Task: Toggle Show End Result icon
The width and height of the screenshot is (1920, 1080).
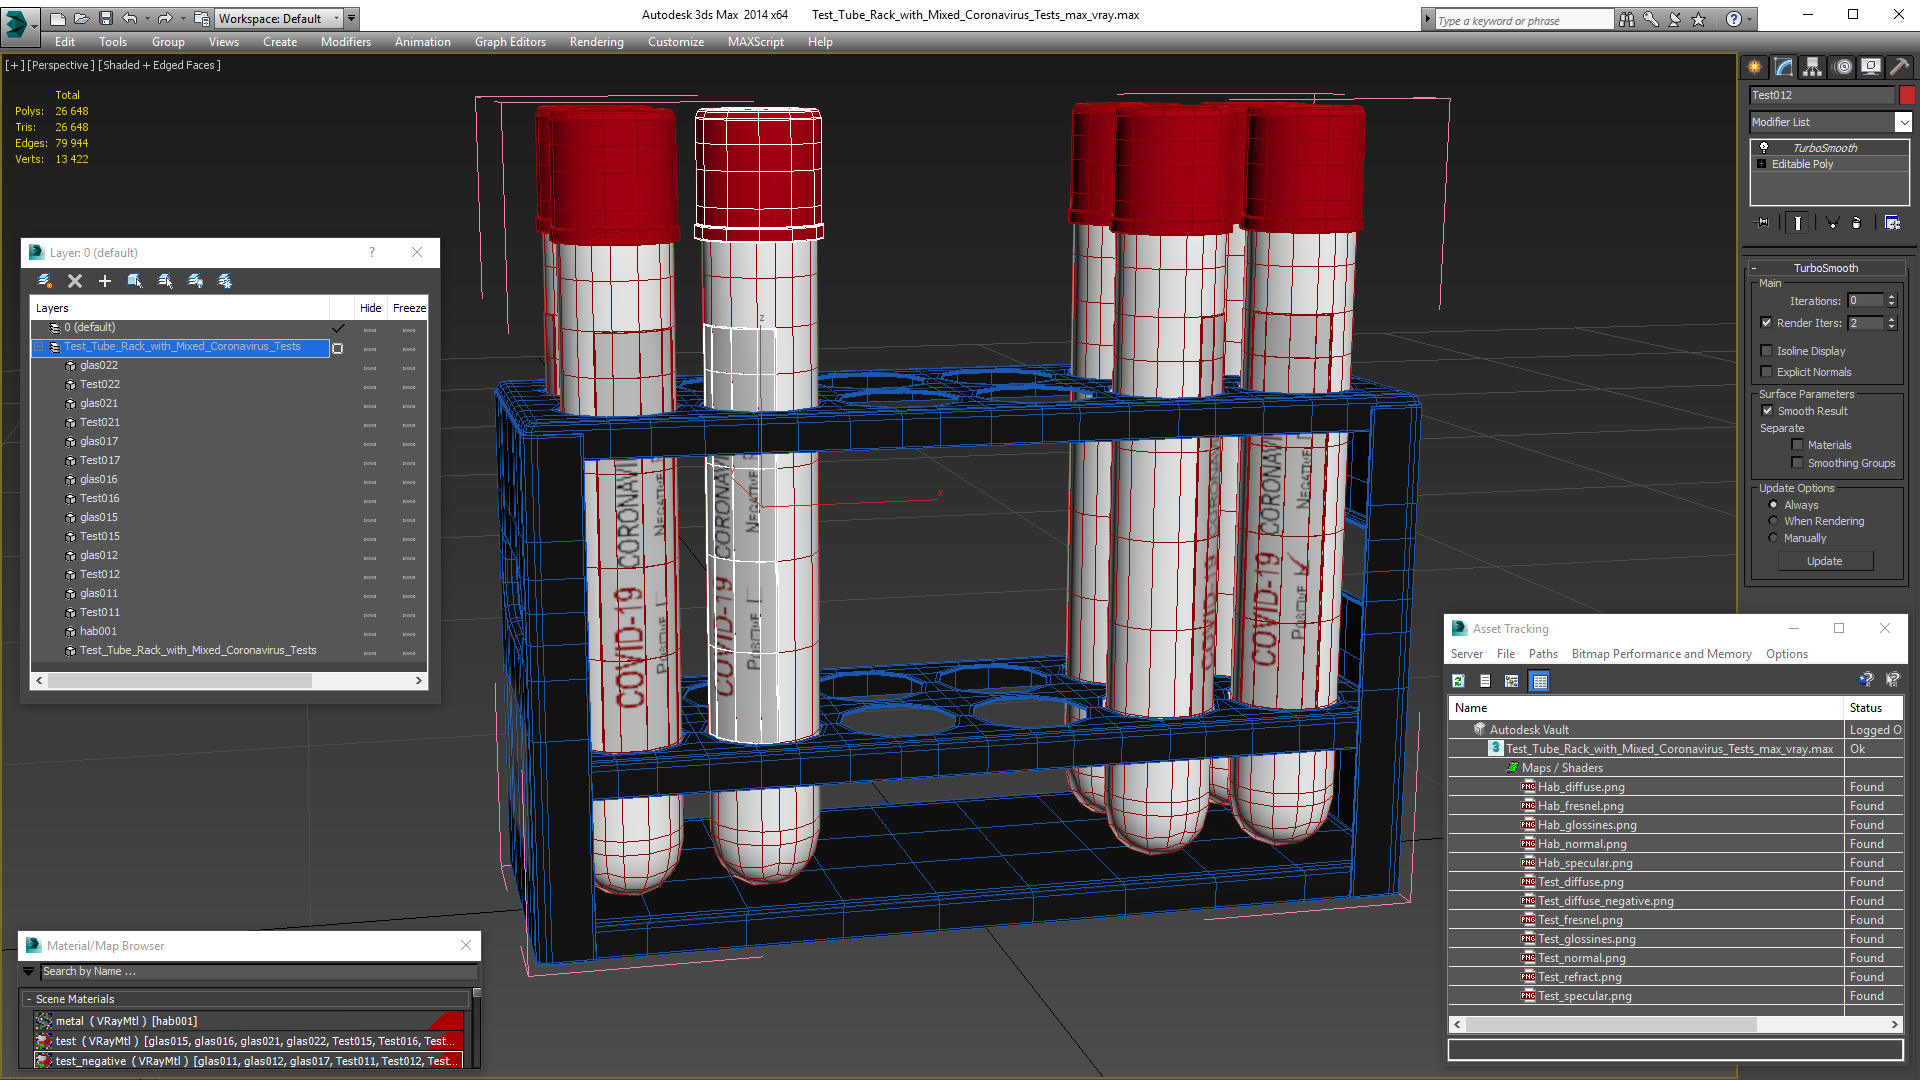Action: point(1798,223)
